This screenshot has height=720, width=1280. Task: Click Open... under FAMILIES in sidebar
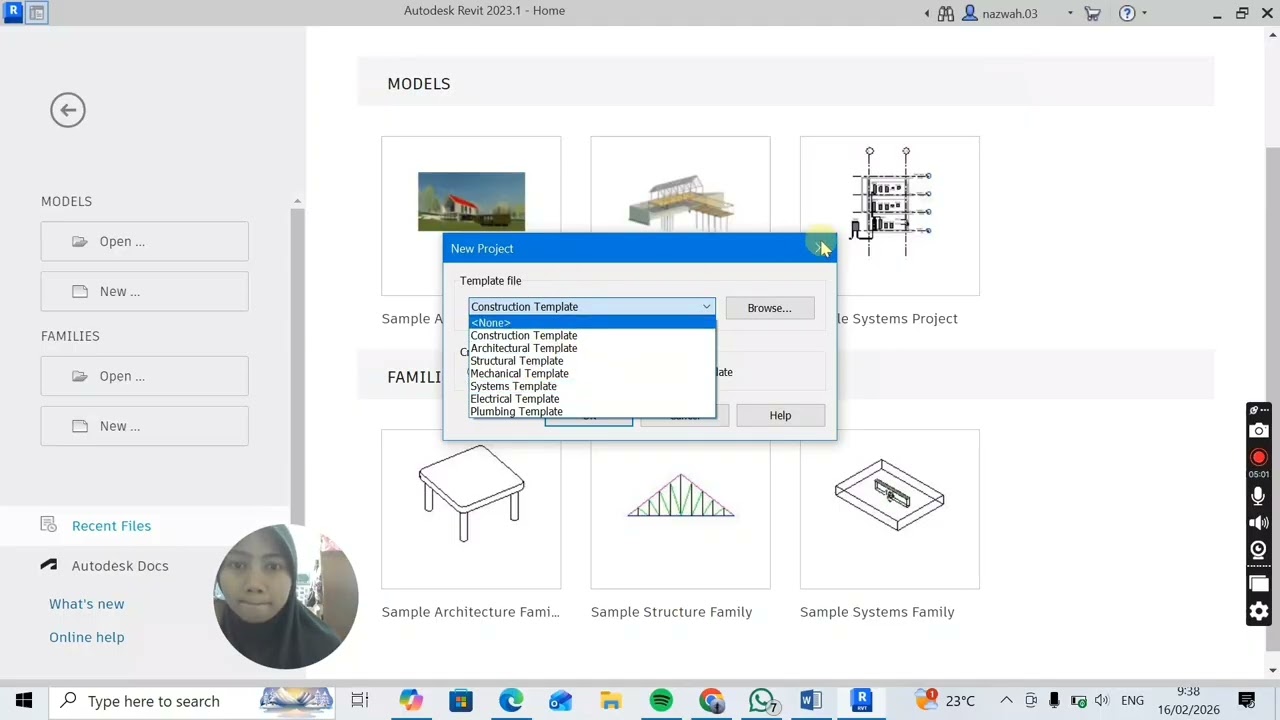145,376
